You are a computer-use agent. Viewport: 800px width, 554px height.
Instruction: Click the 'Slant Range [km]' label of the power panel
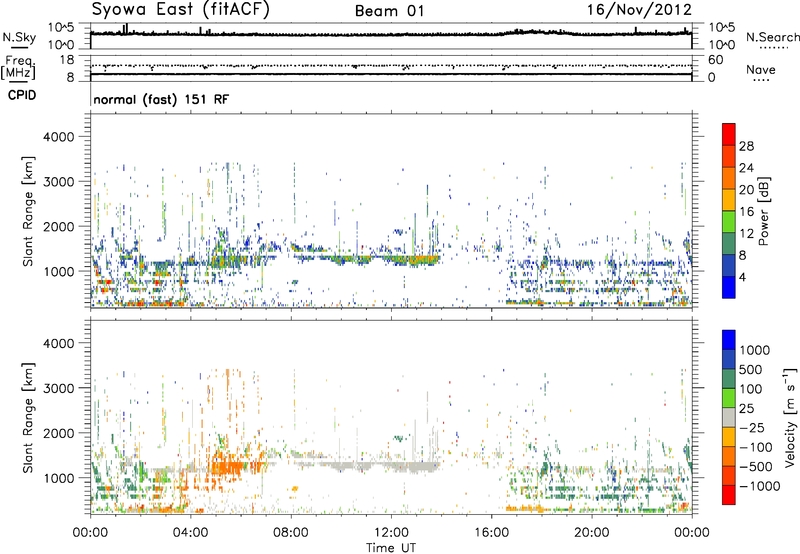pyautogui.click(x=28, y=211)
